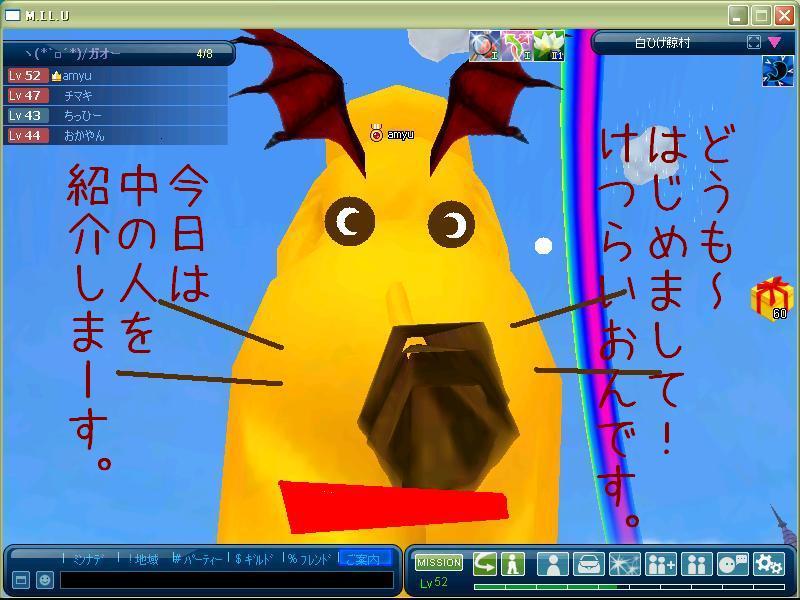Click into the black chat input field
Screen dimensions: 800x600
(x=227, y=580)
